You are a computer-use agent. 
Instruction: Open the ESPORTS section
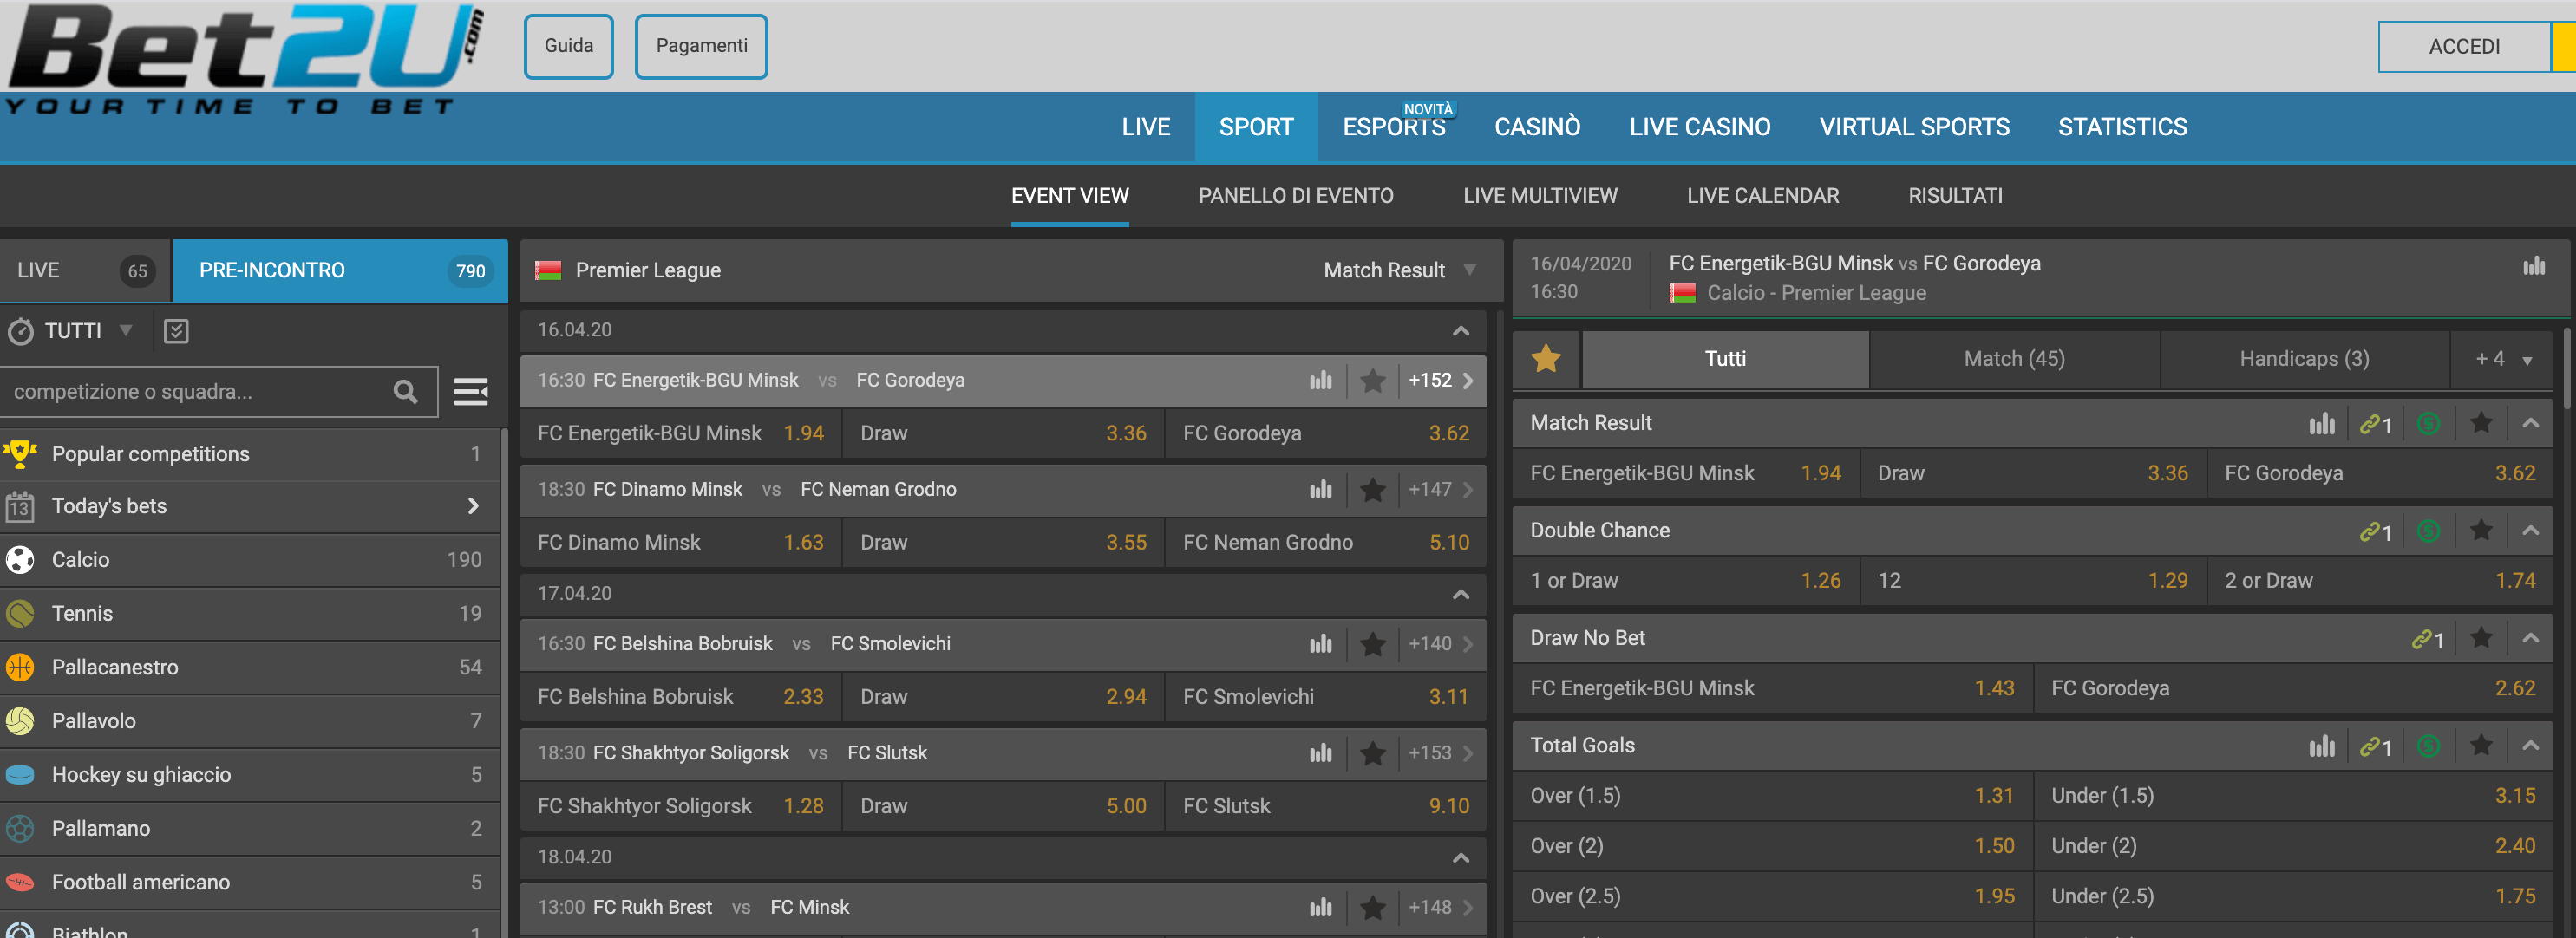(1394, 127)
